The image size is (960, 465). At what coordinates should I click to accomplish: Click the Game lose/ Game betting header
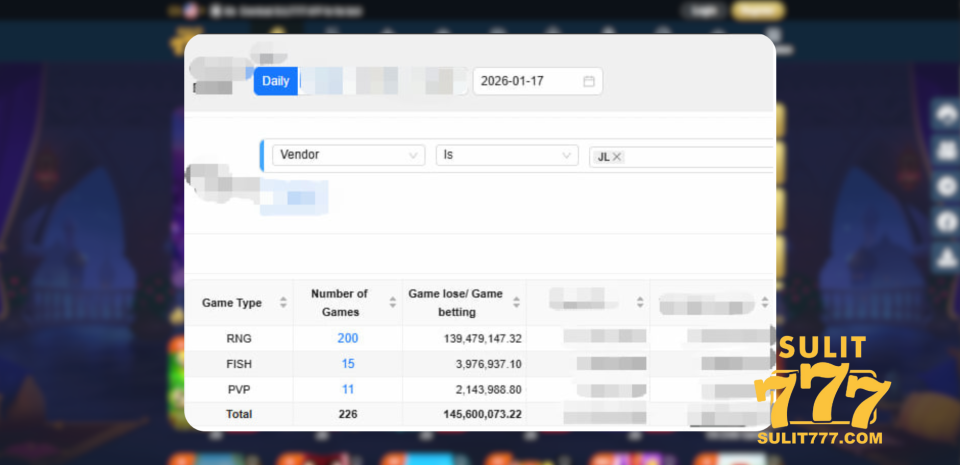456,302
